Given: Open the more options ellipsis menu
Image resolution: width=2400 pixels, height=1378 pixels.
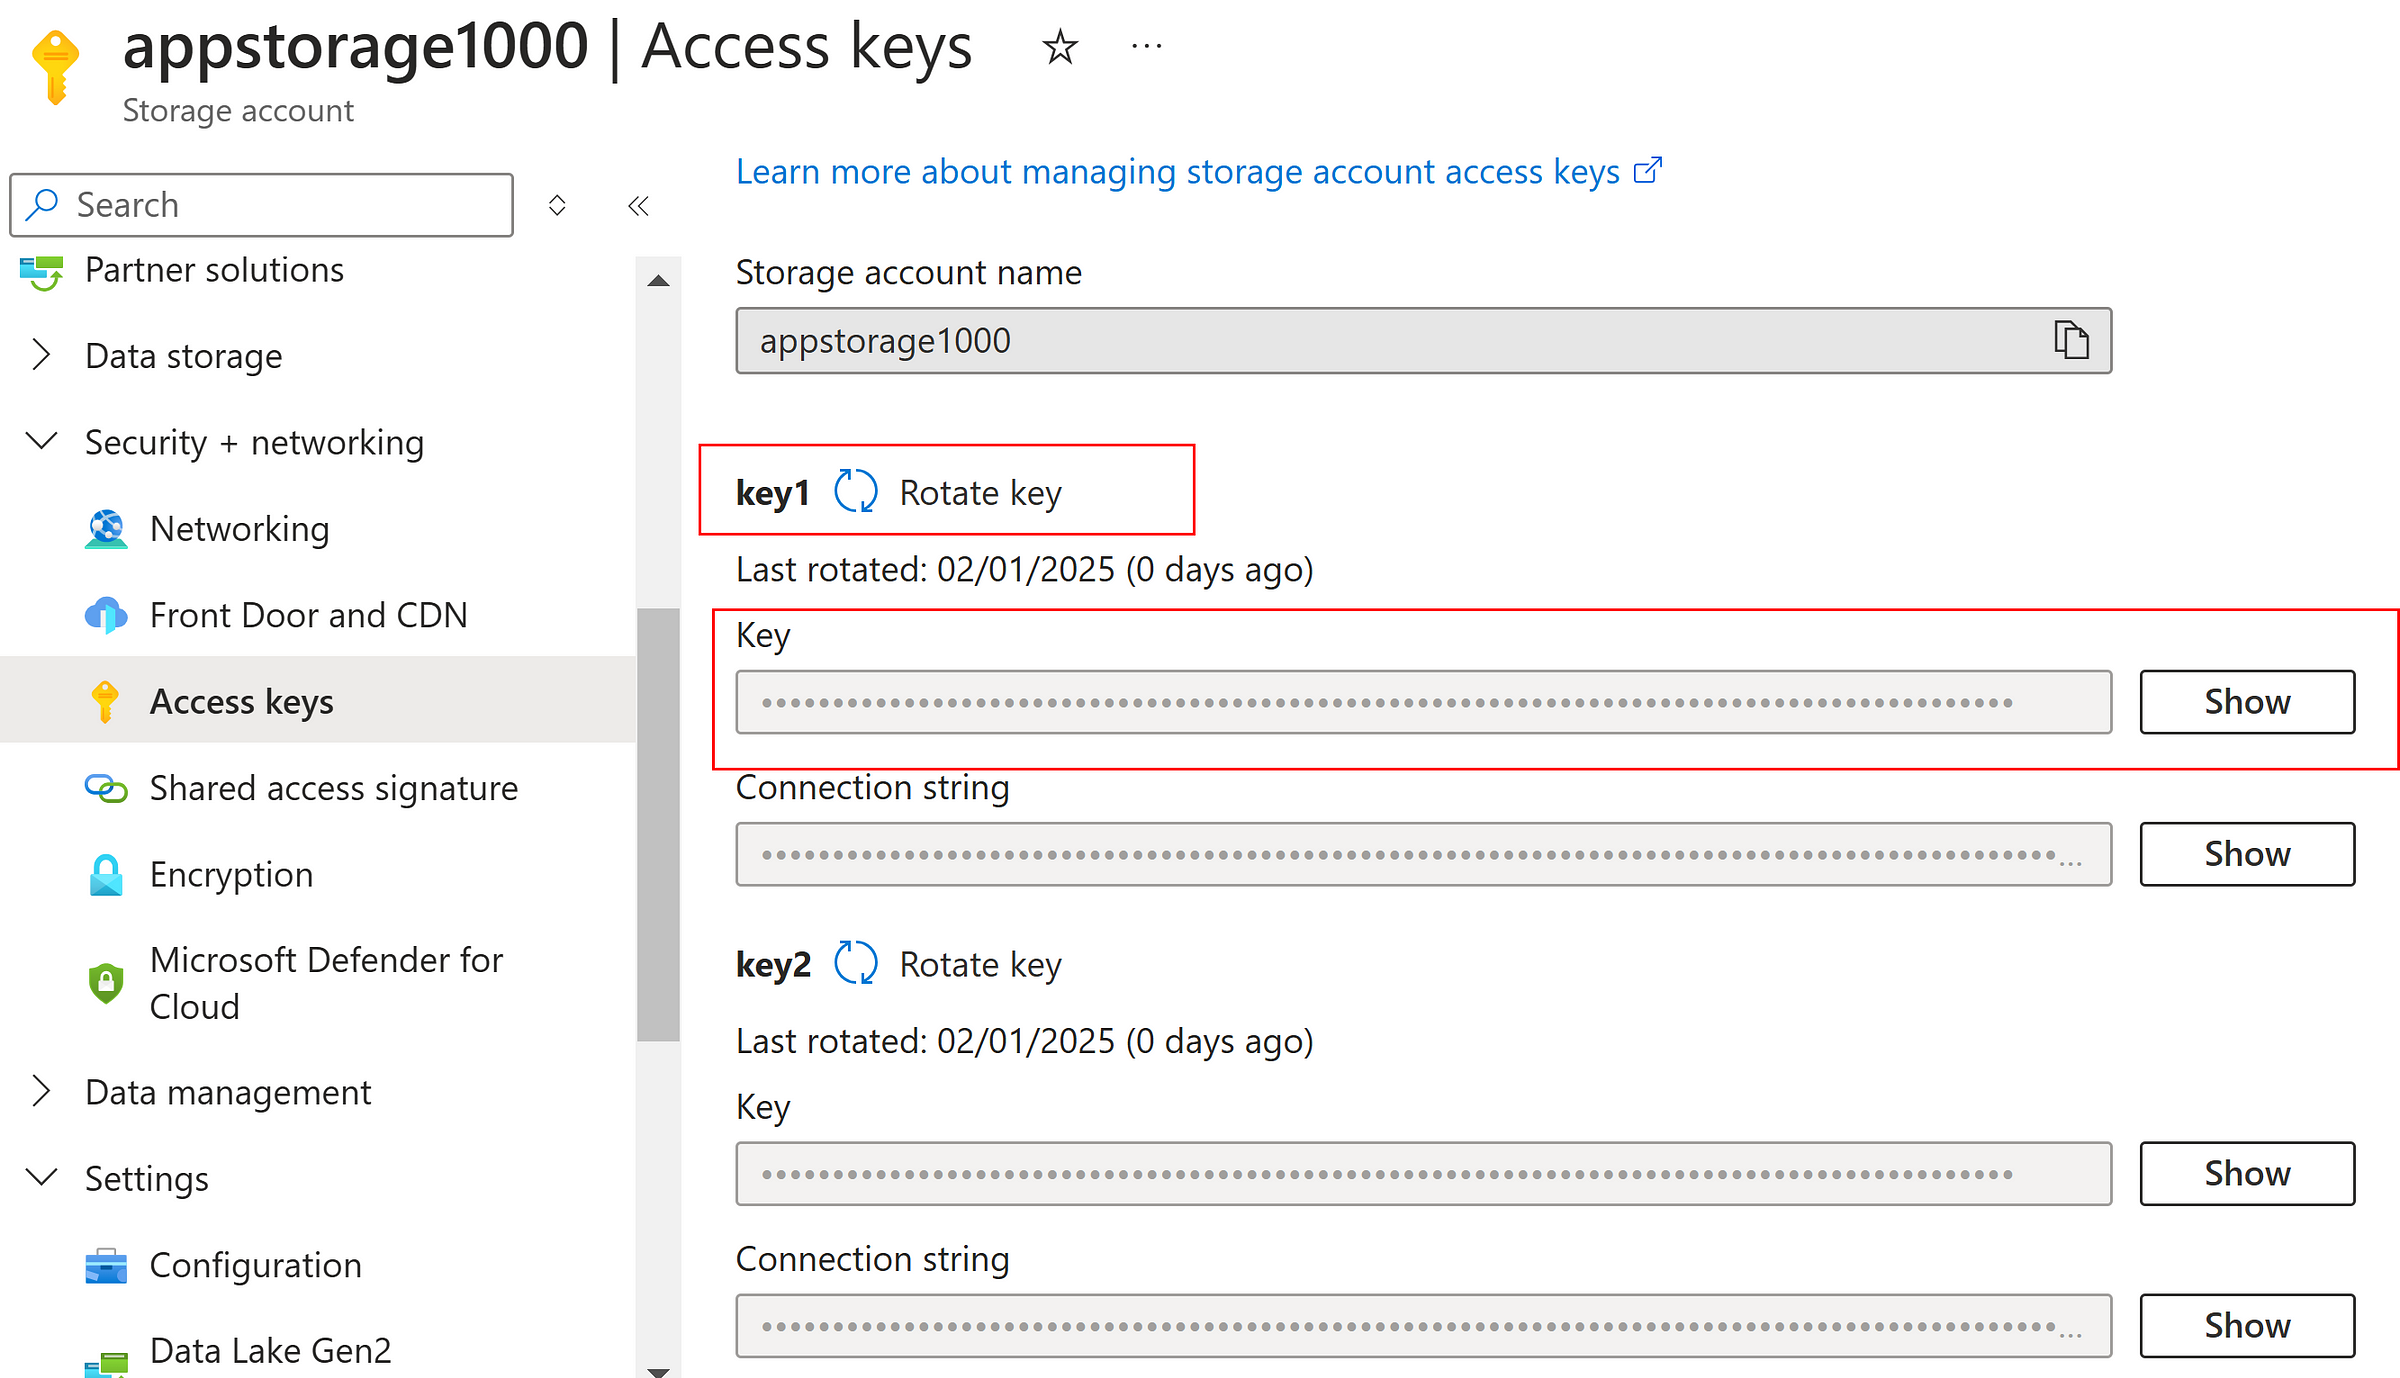Looking at the screenshot, I should click(1146, 46).
